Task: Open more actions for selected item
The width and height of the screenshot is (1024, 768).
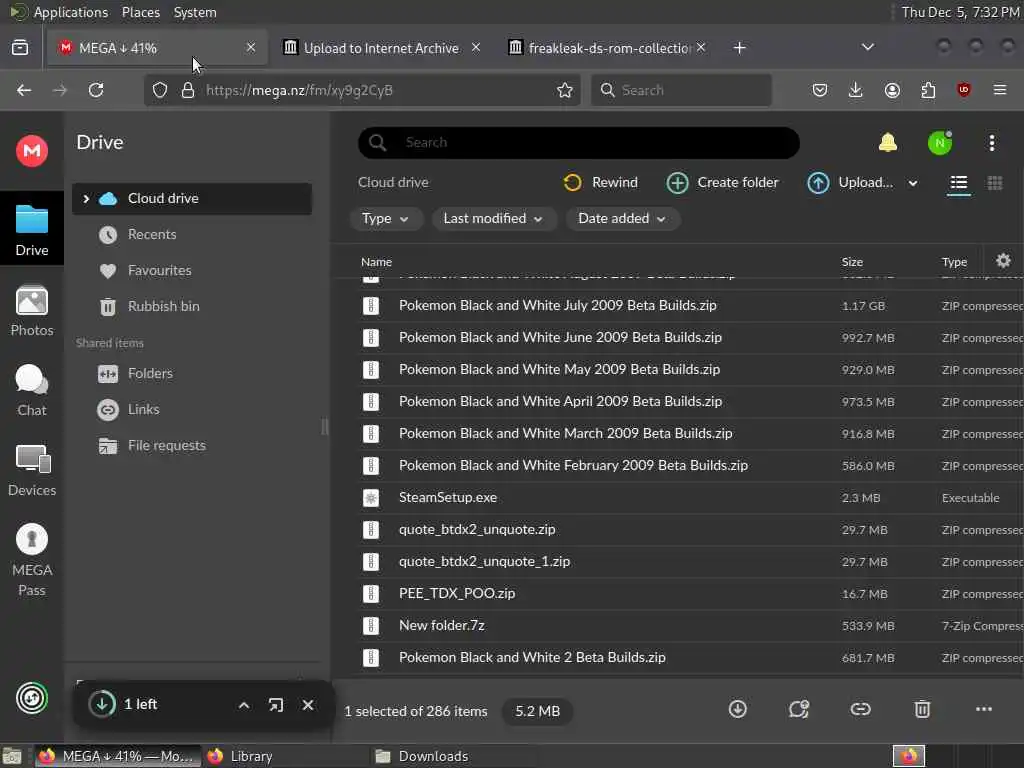Action: click(x=984, y=709)
